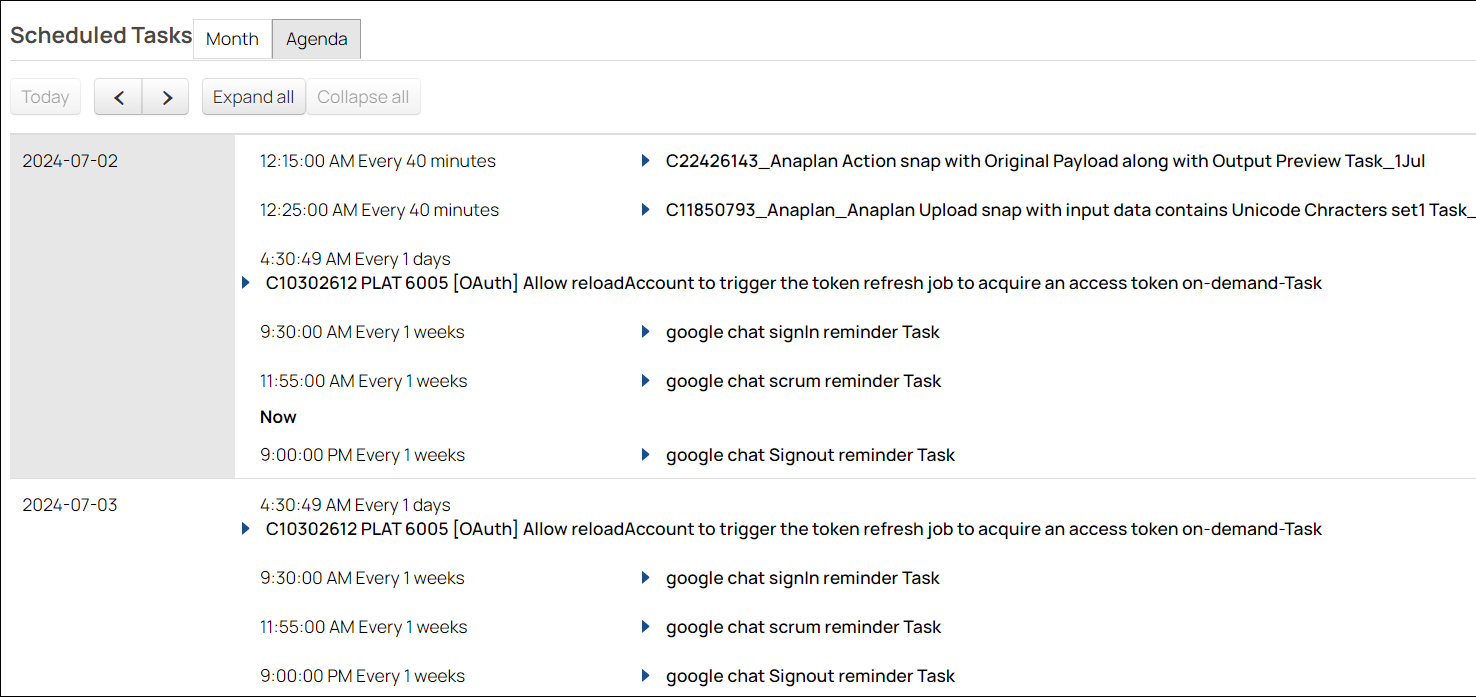Click the Expand all button
This screenshot has width=1476, height=697.
253,96
